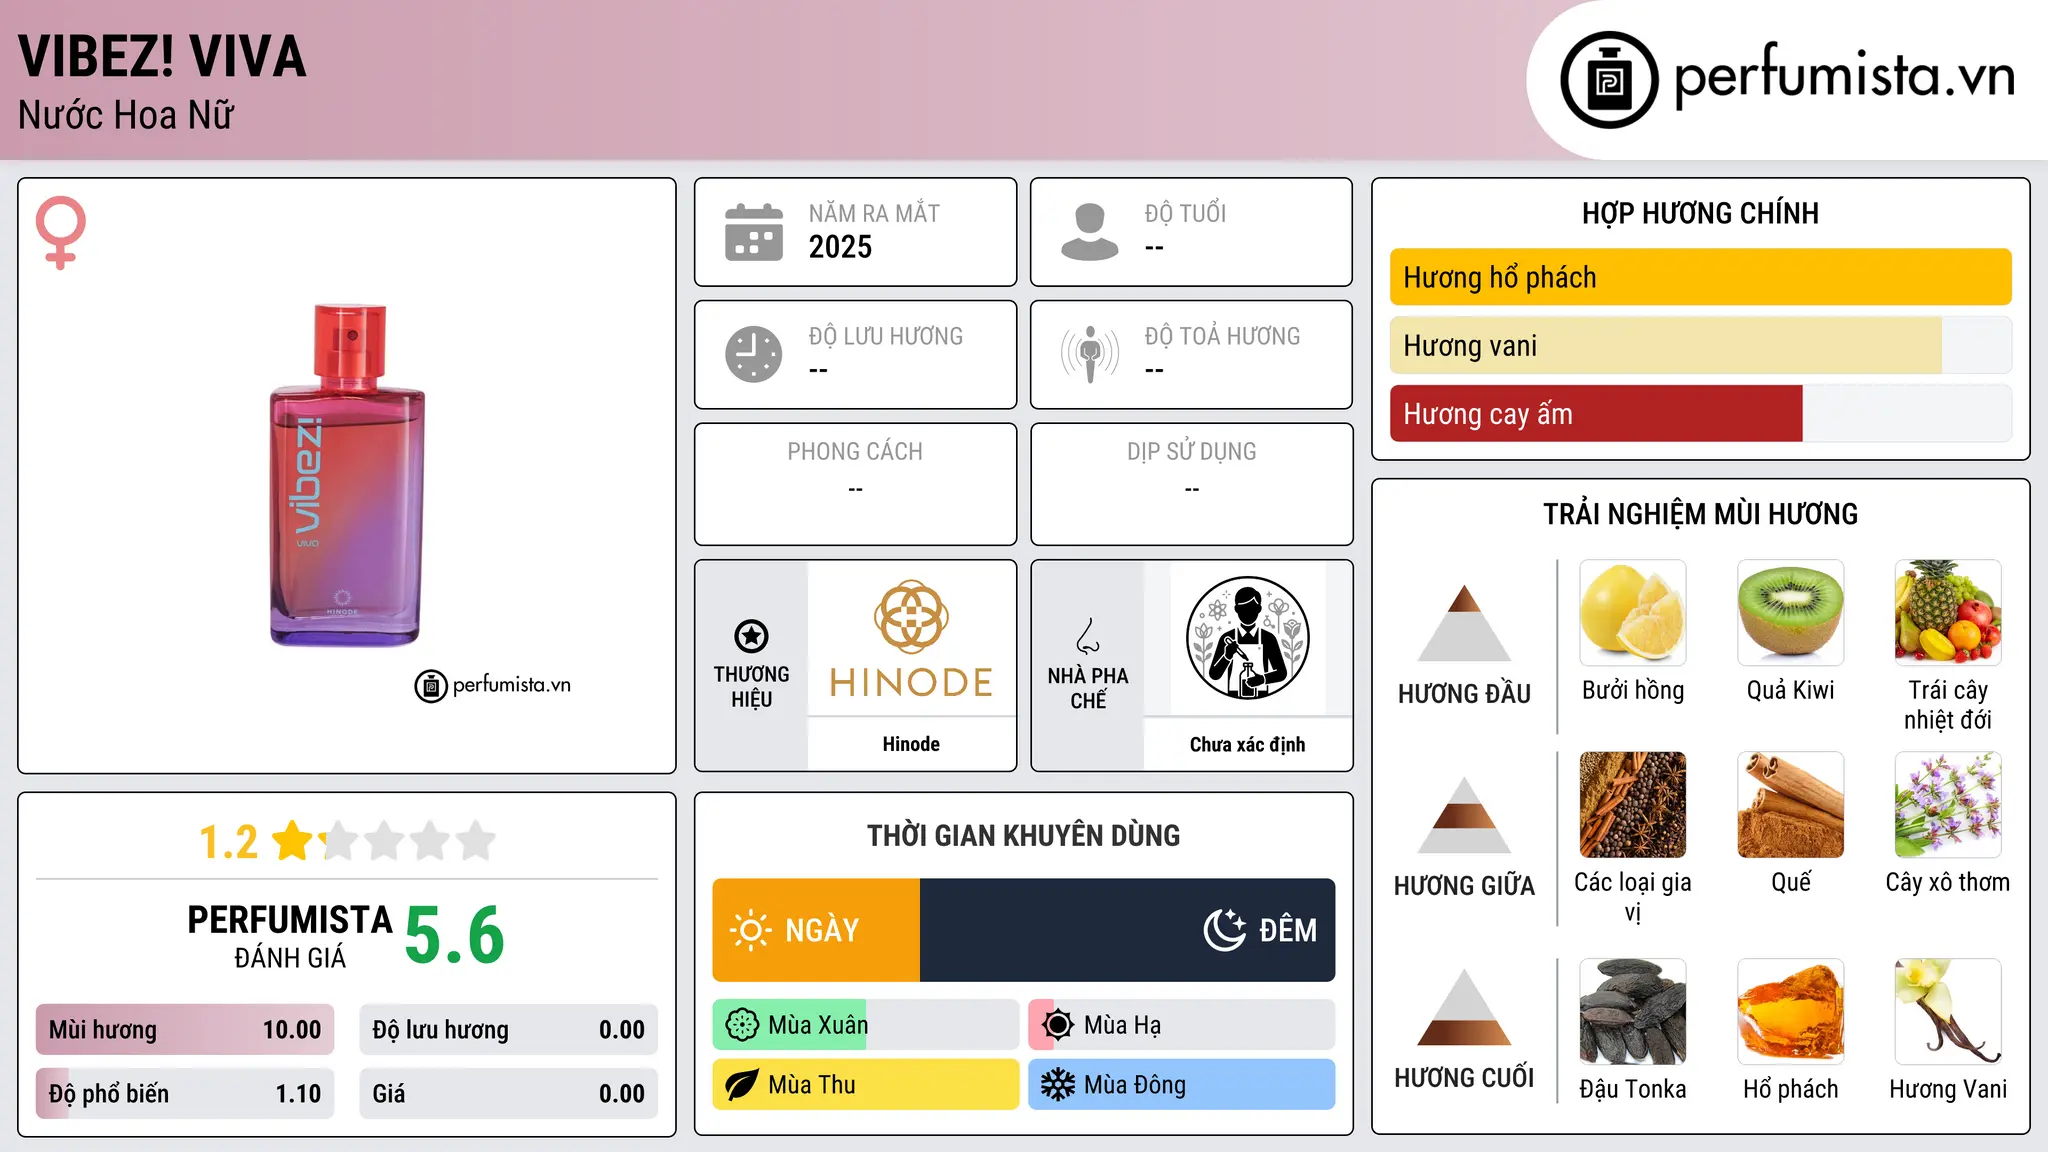
Task: Click the Phong cách card
Action: 855,484
